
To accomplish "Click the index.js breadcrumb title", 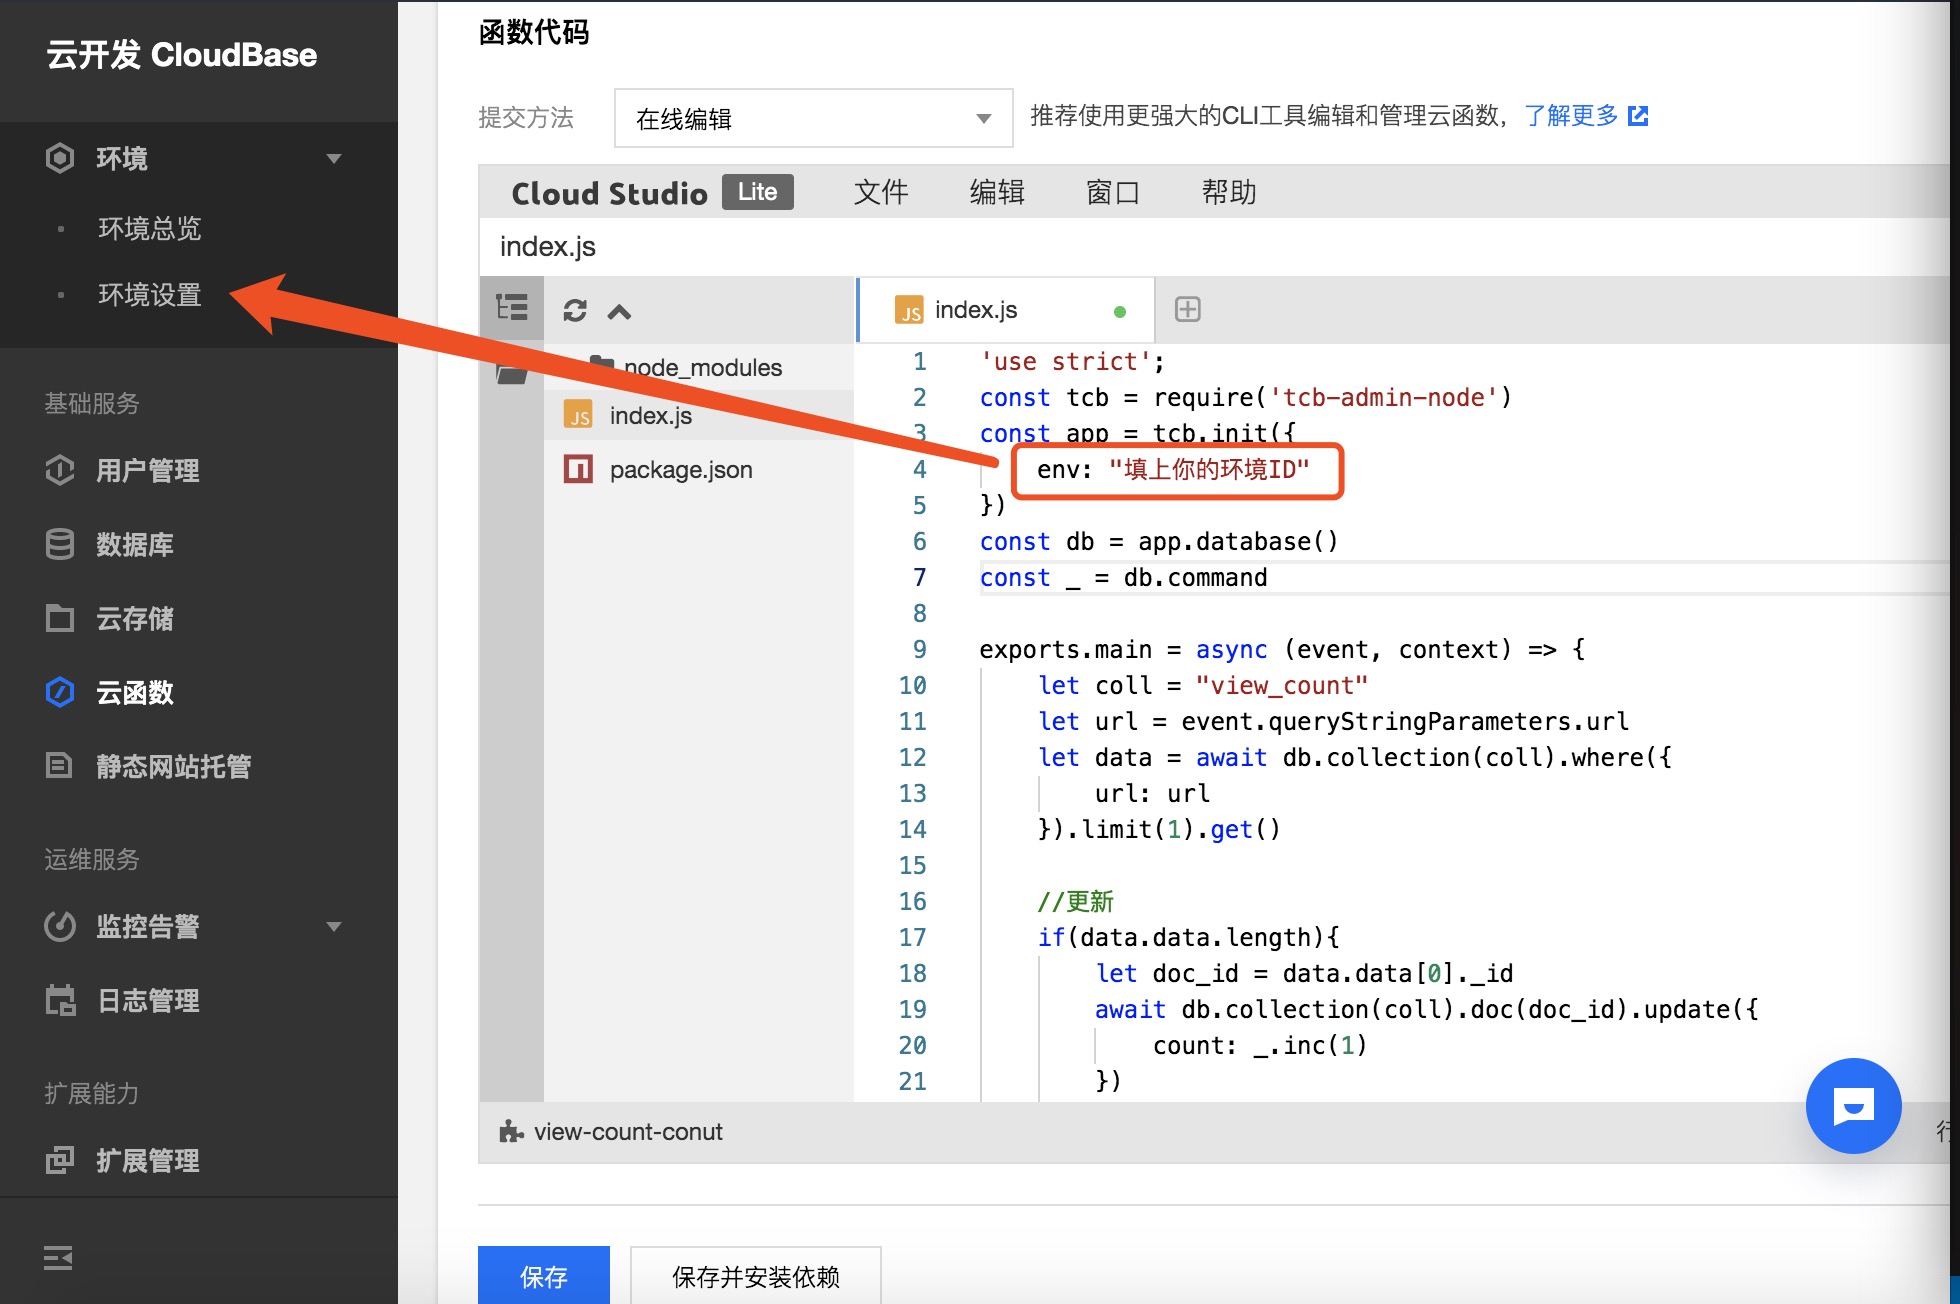I will coord(548,247).
